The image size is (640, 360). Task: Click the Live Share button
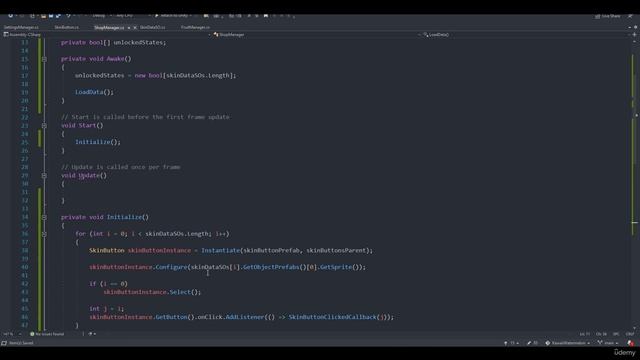point(607,16)
